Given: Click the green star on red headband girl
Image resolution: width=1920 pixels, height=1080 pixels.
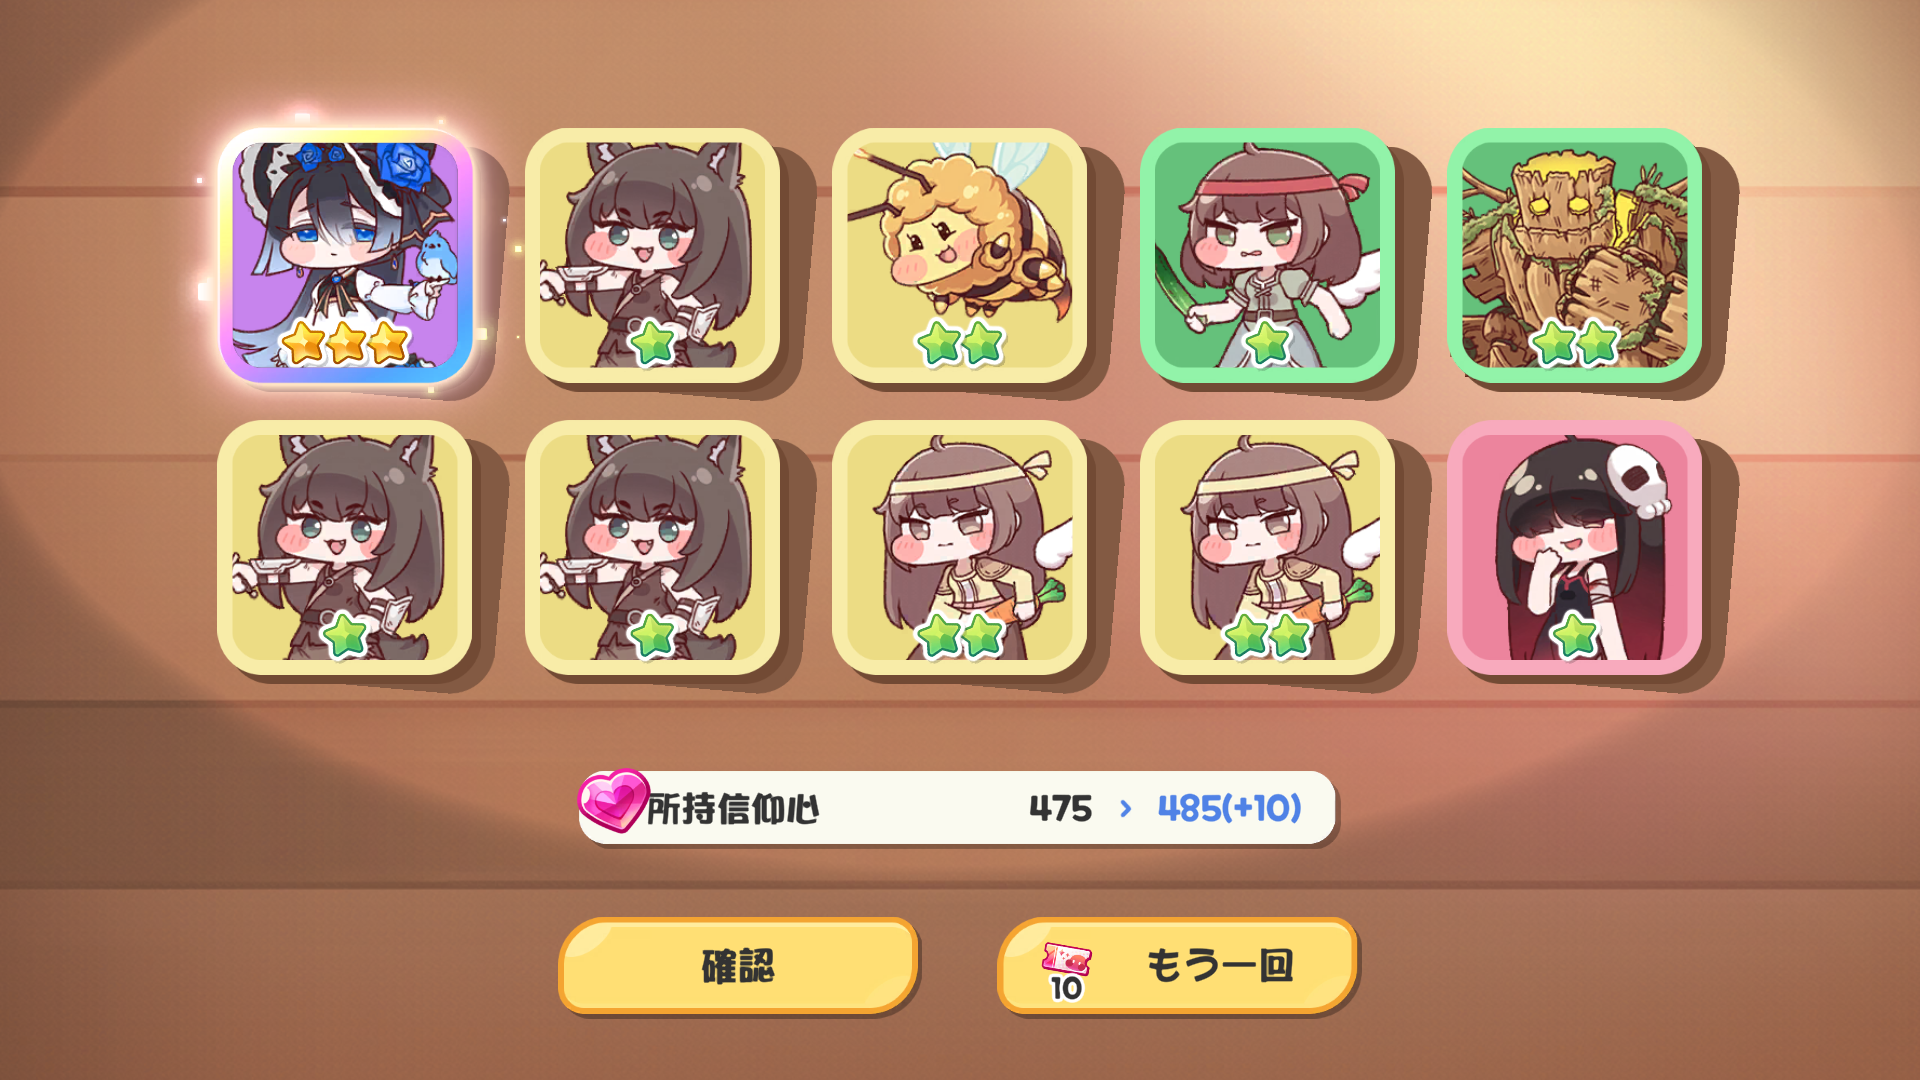Looking at the screenshot, I should tap(1267, 343).
